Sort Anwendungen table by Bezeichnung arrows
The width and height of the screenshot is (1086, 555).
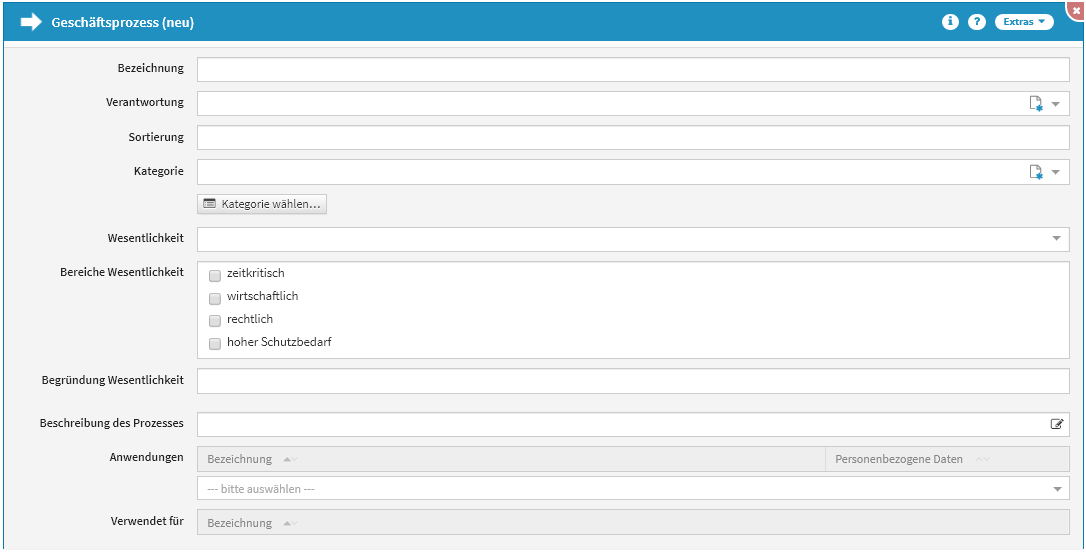click(x=291, y=459)
